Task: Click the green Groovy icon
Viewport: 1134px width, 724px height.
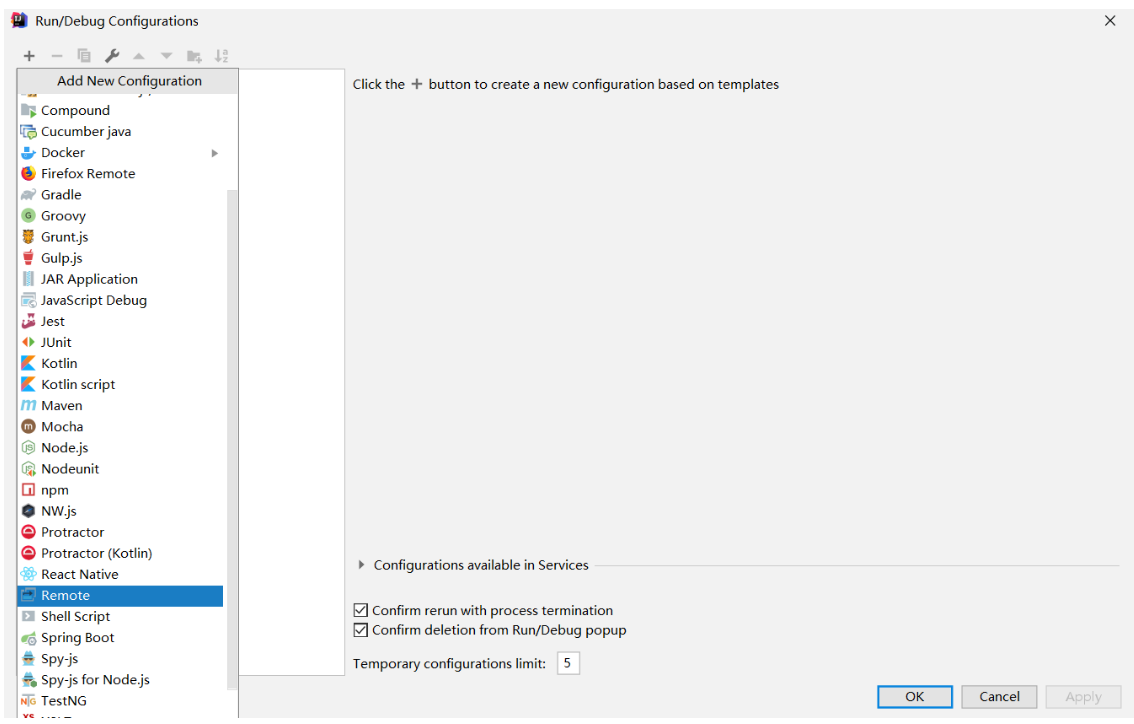Action: (28, 216)
